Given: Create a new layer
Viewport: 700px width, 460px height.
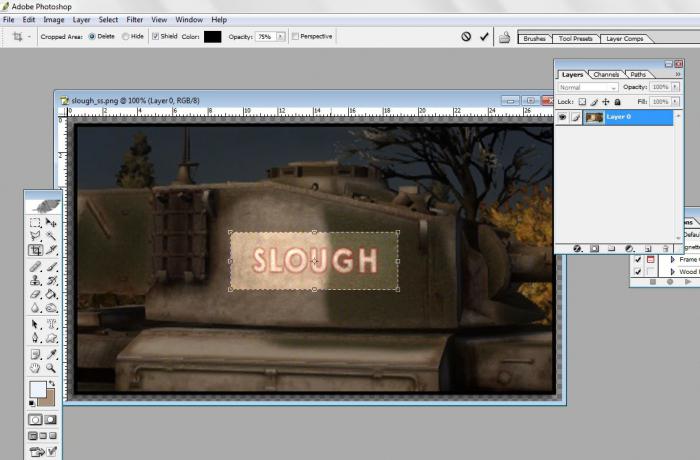Looking at the screenshot, I should tap(648, 248).
